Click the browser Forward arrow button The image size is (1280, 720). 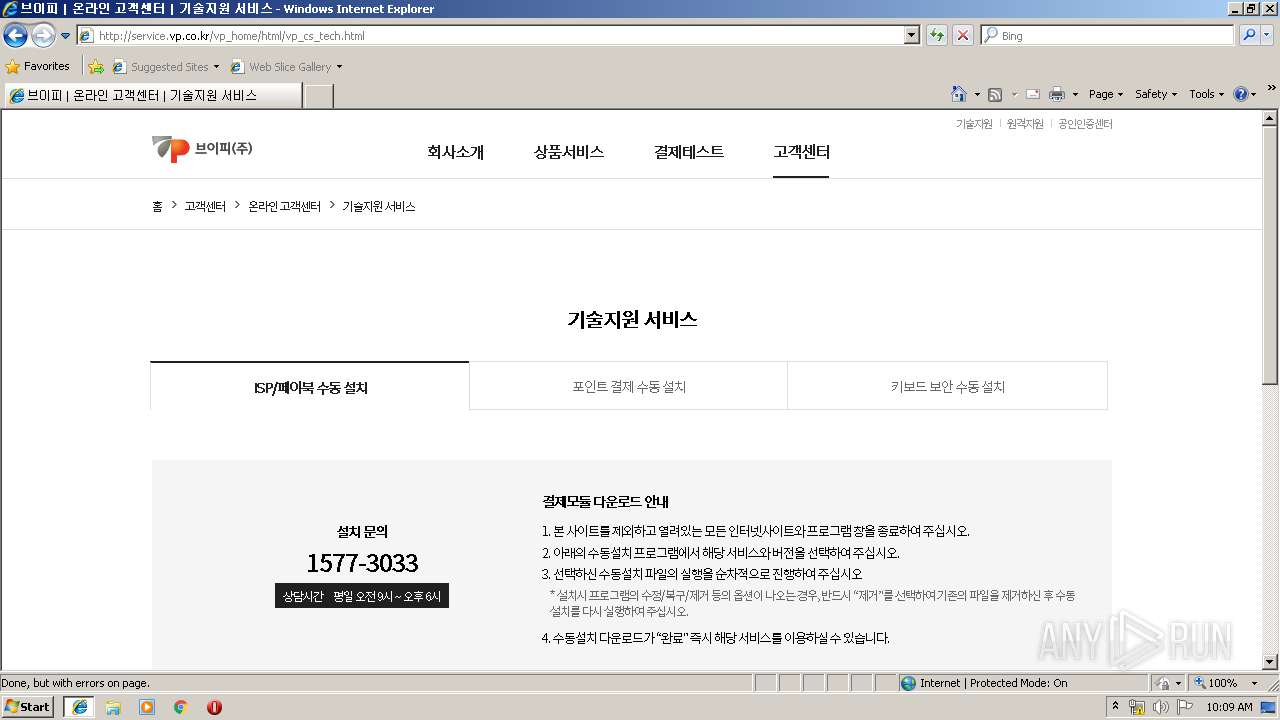click(x=43, y=36)
